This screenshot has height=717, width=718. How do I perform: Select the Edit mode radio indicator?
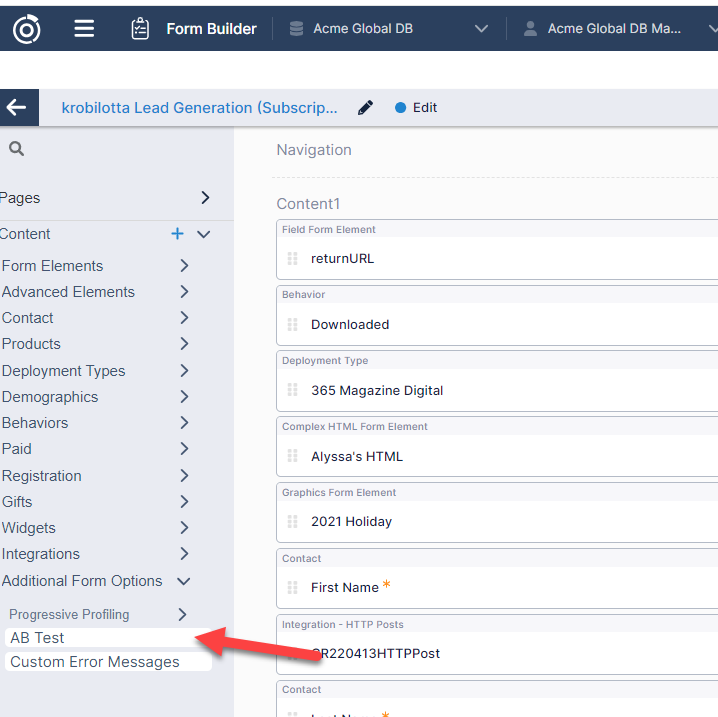click(401, 108)
